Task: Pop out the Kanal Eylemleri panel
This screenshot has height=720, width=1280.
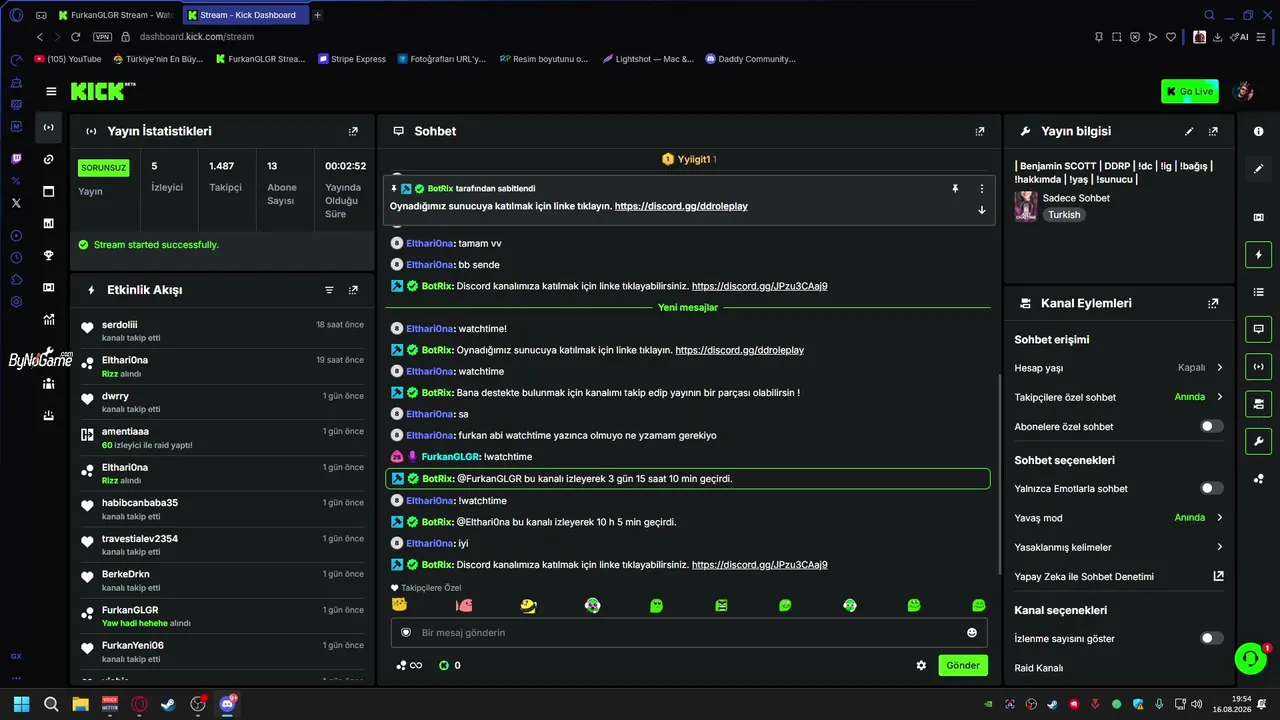Action: click(1213, 303)
